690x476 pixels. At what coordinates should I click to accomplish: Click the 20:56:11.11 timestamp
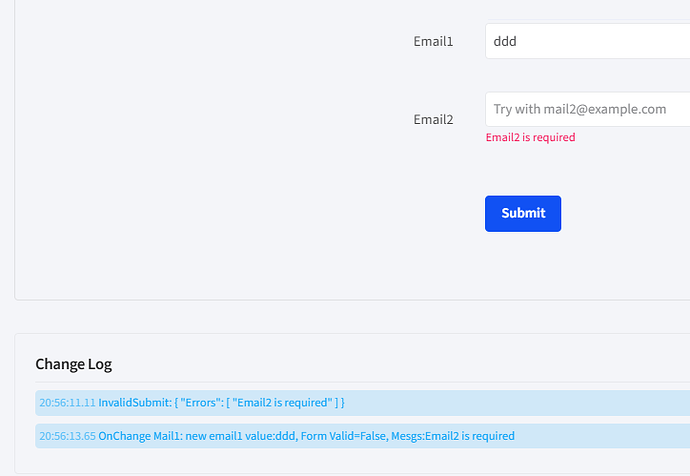pos(67,403)
